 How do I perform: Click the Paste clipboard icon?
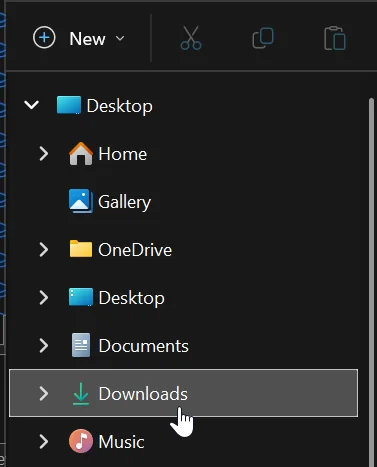click(335, 38)
